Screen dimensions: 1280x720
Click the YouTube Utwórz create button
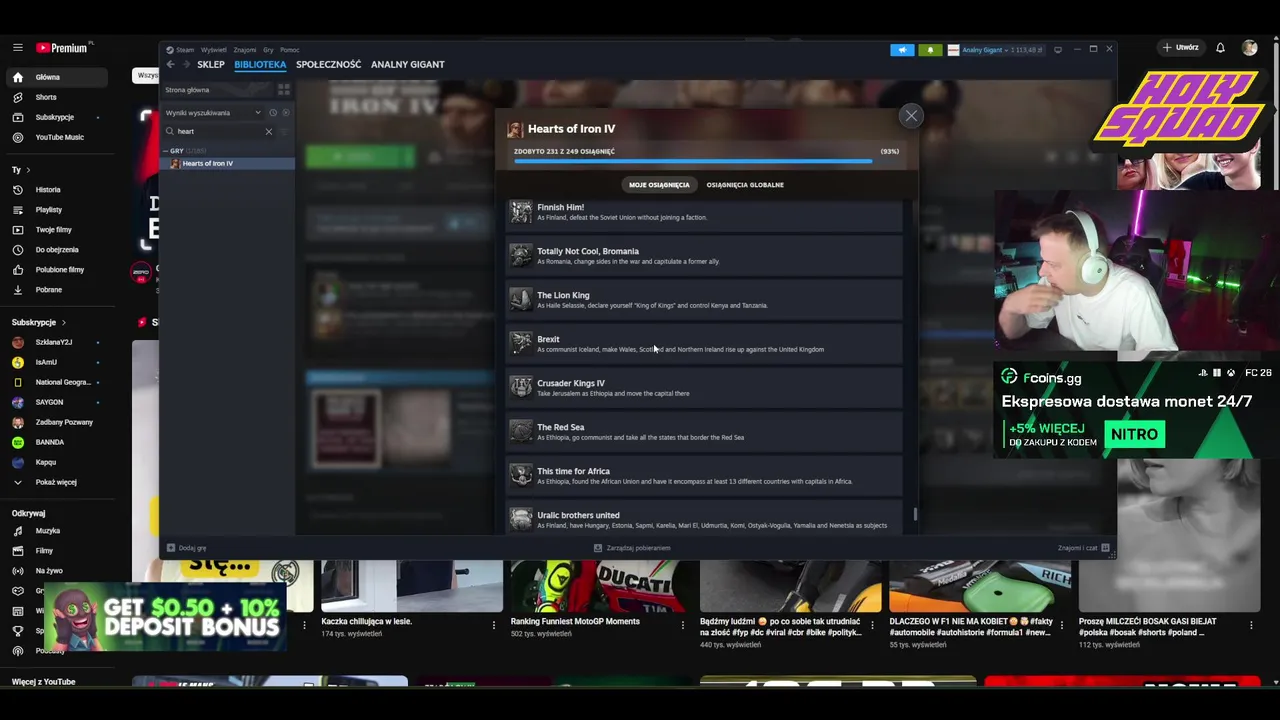coord(1179,47)
